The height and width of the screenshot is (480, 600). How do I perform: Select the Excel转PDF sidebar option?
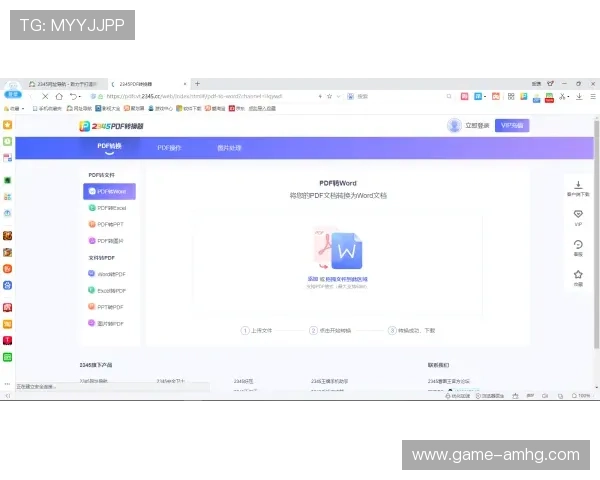[x=109, y=291]
